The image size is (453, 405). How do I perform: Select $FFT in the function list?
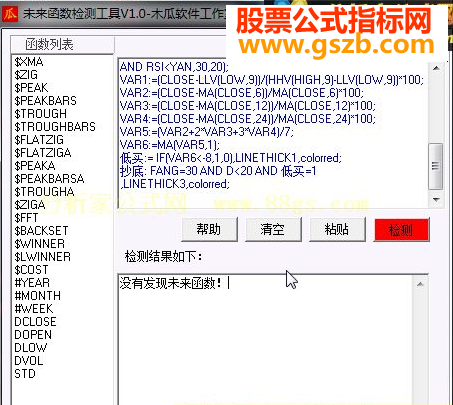pos(26,218)
